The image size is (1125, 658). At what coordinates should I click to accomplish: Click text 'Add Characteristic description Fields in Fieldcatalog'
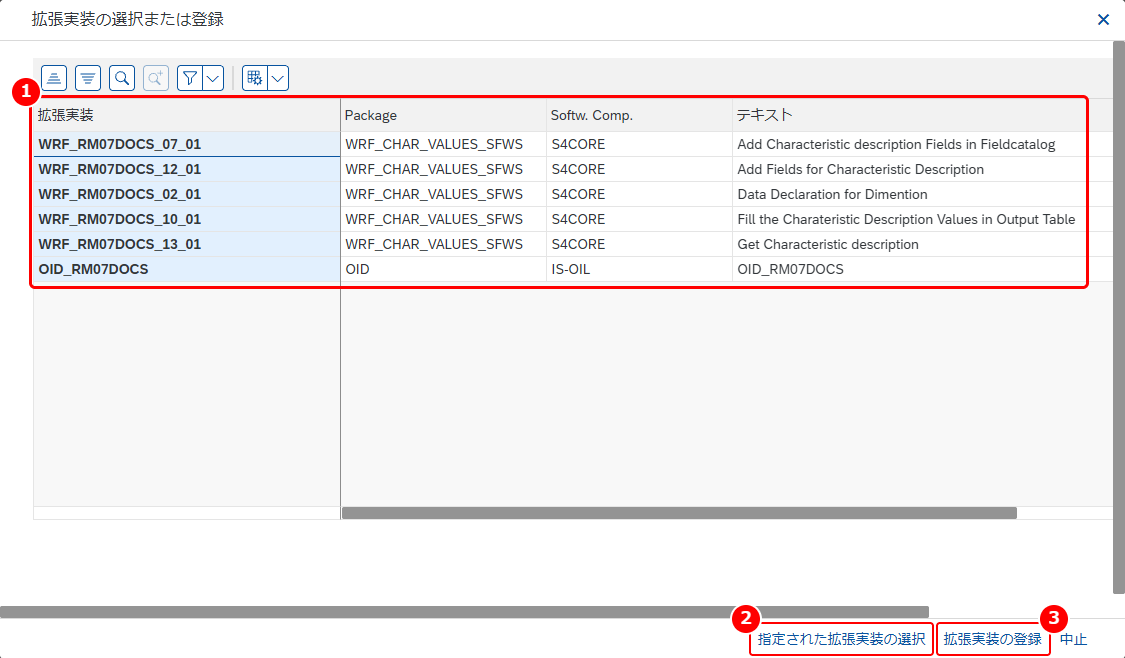896,144
